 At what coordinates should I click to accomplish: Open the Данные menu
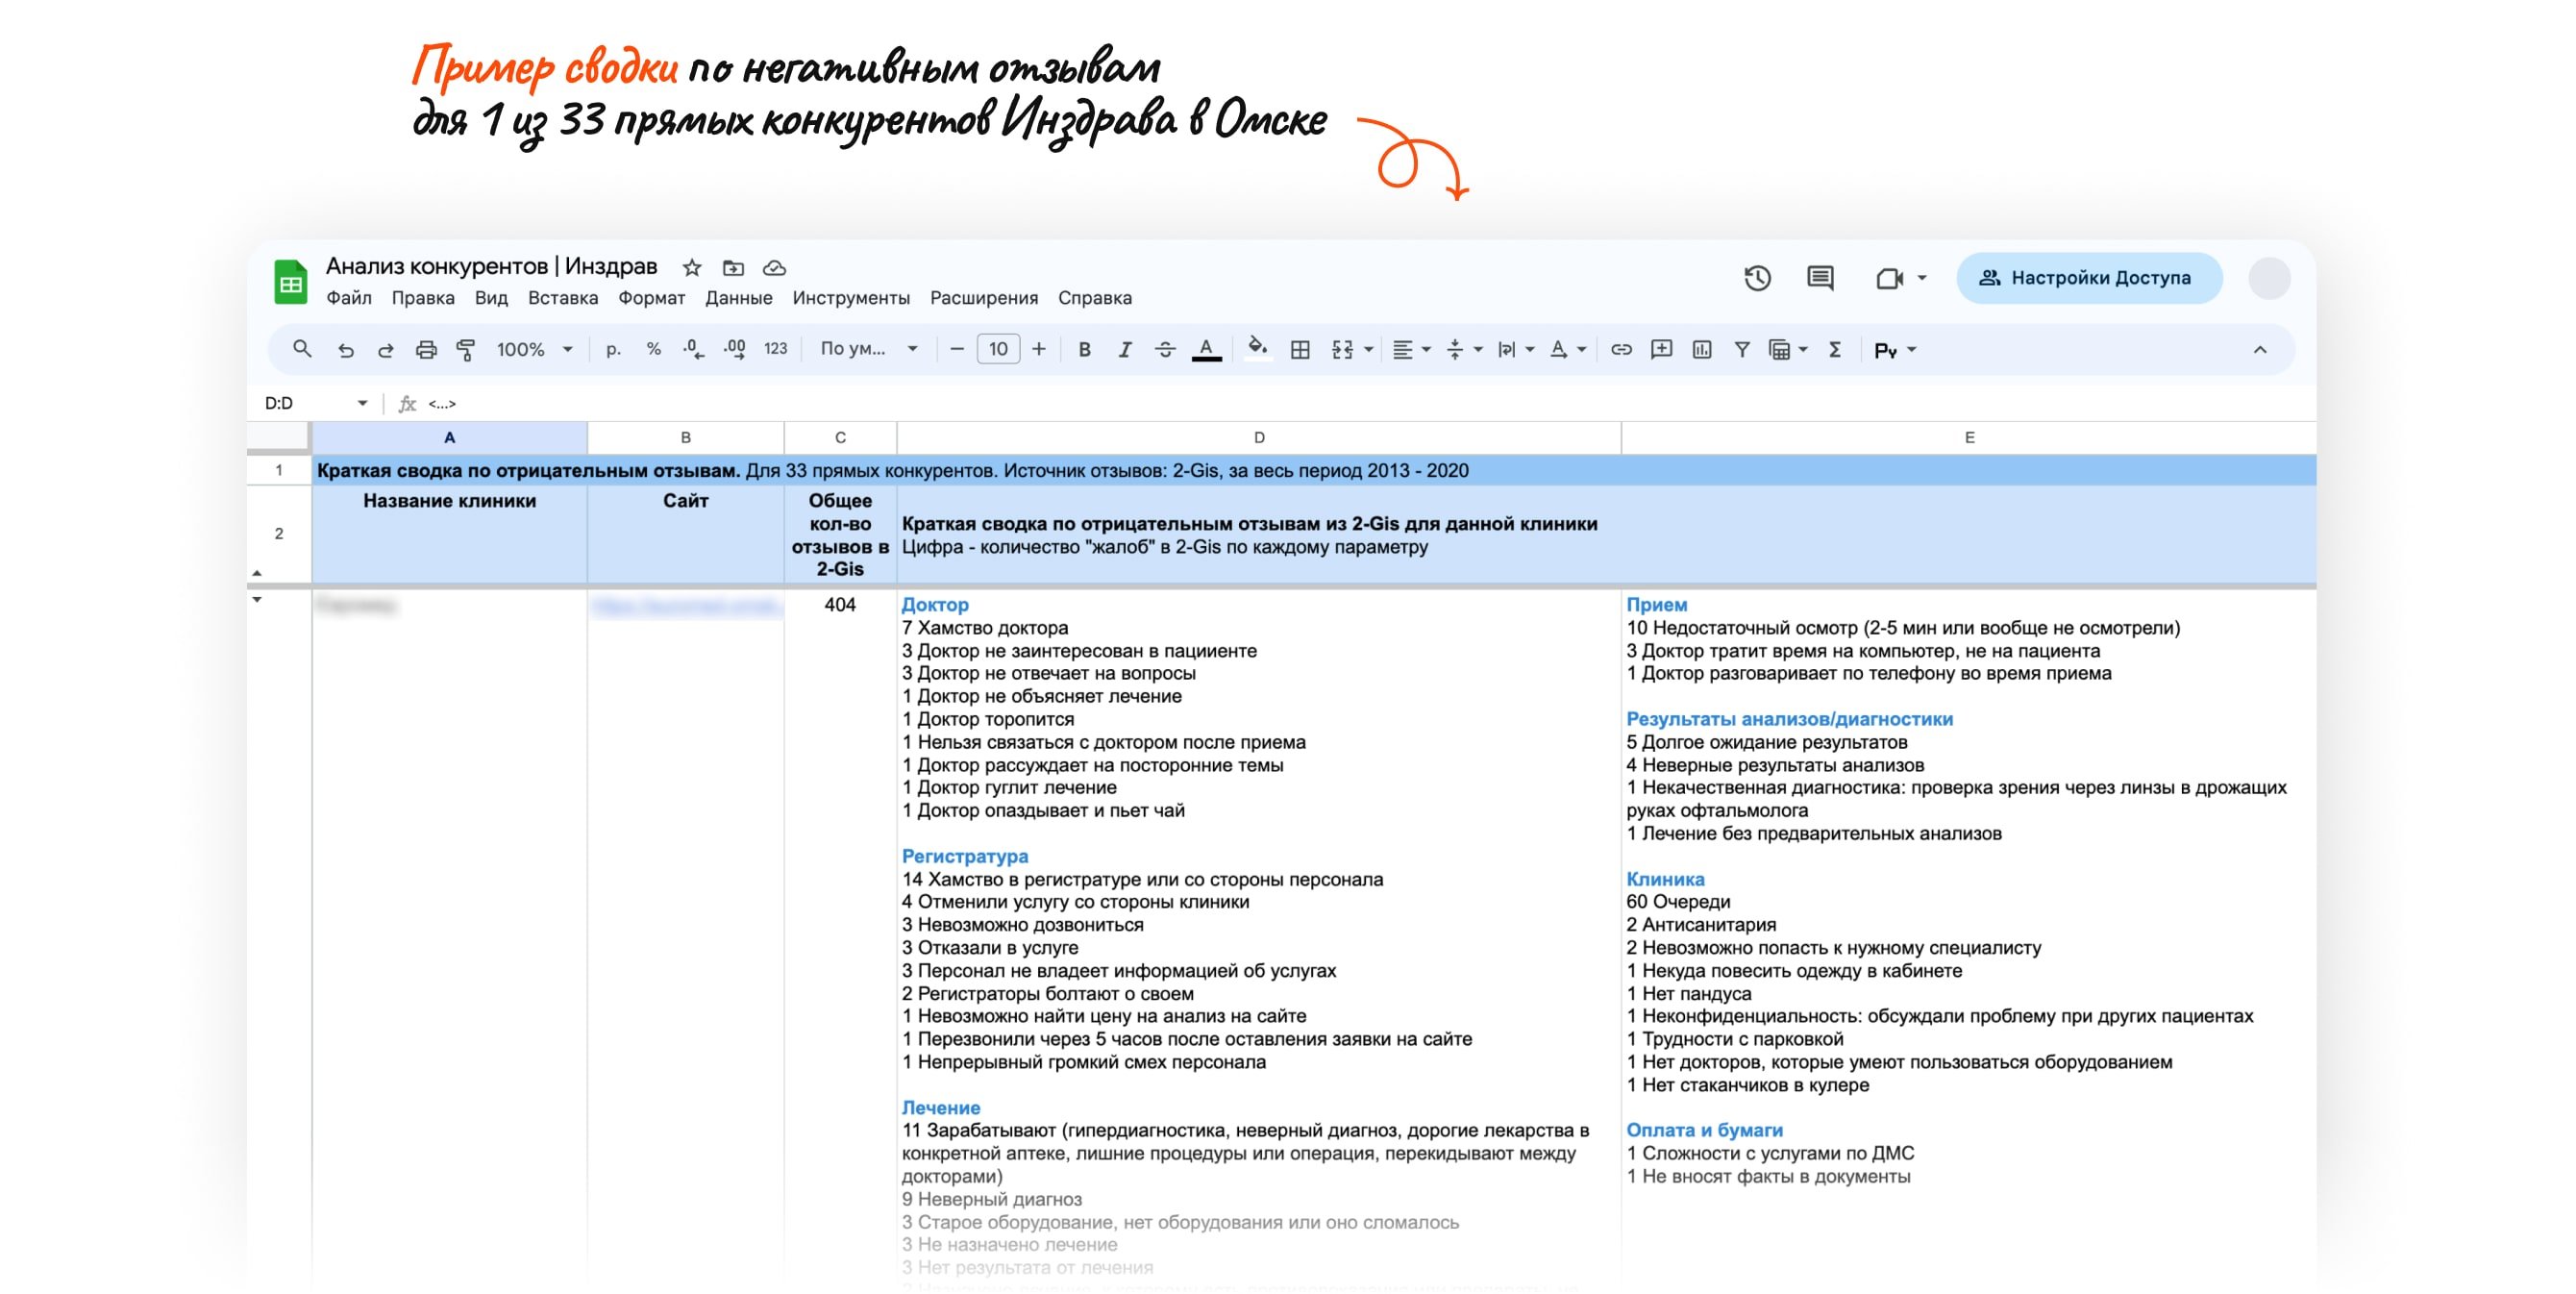738,298
